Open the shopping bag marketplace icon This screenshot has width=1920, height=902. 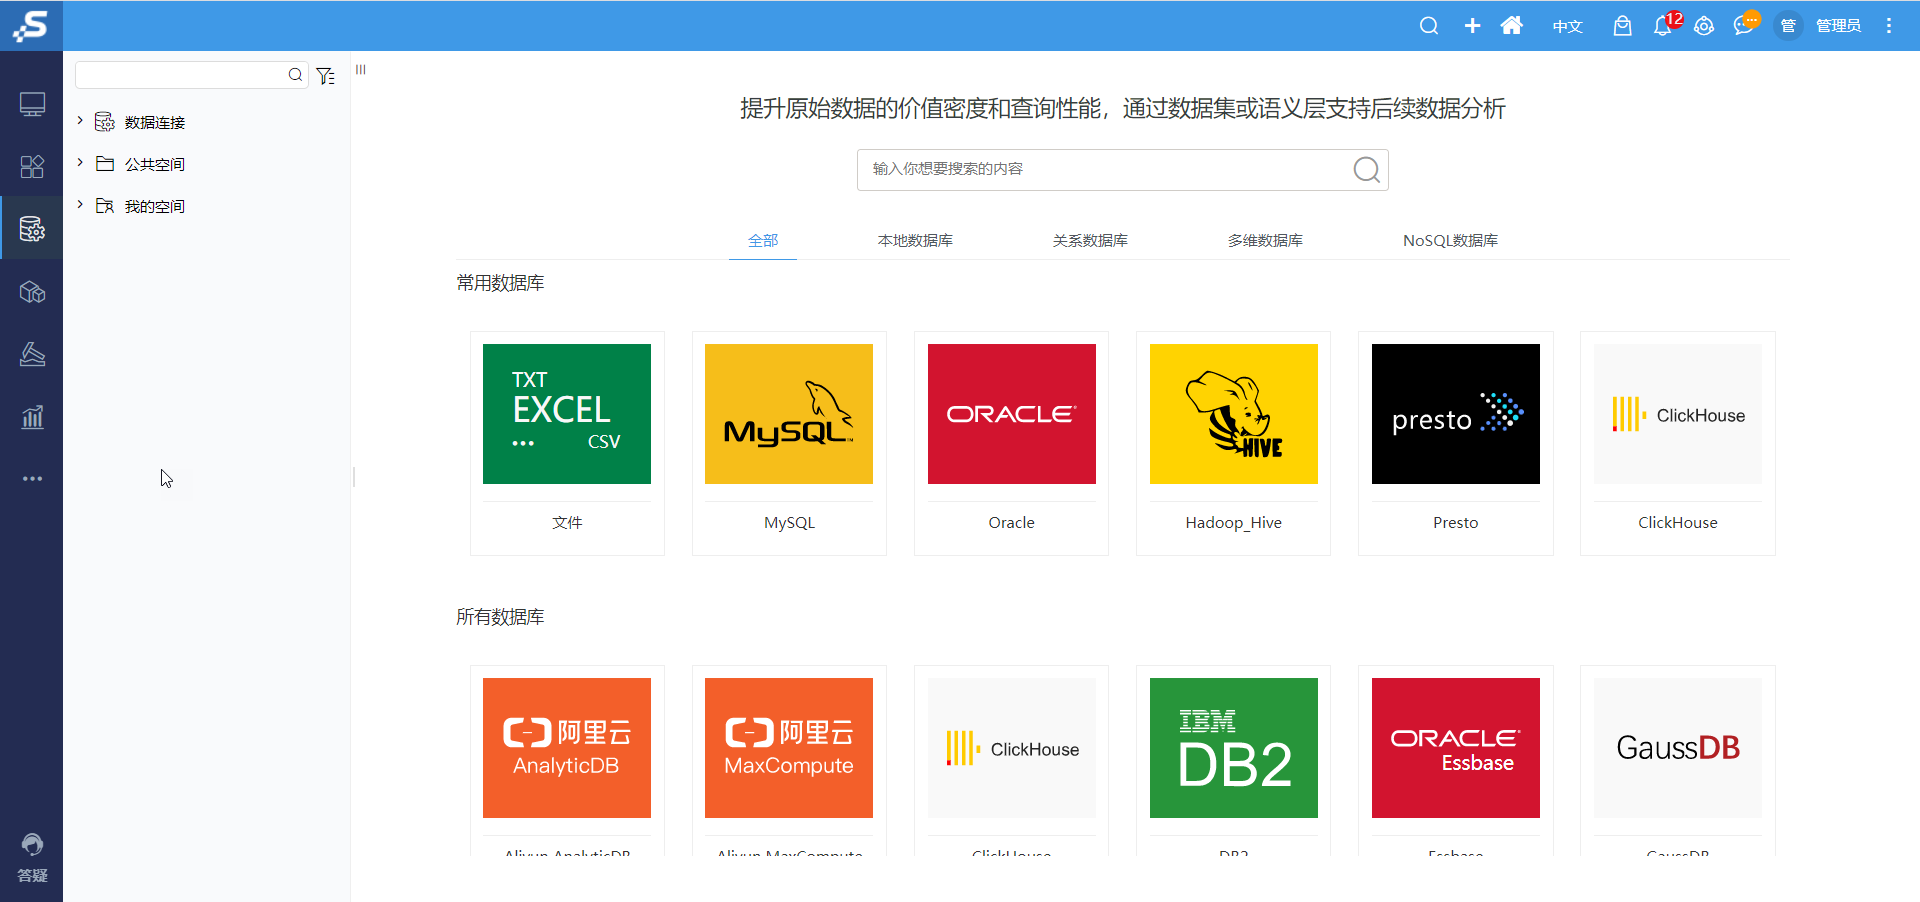[1622, 26]
